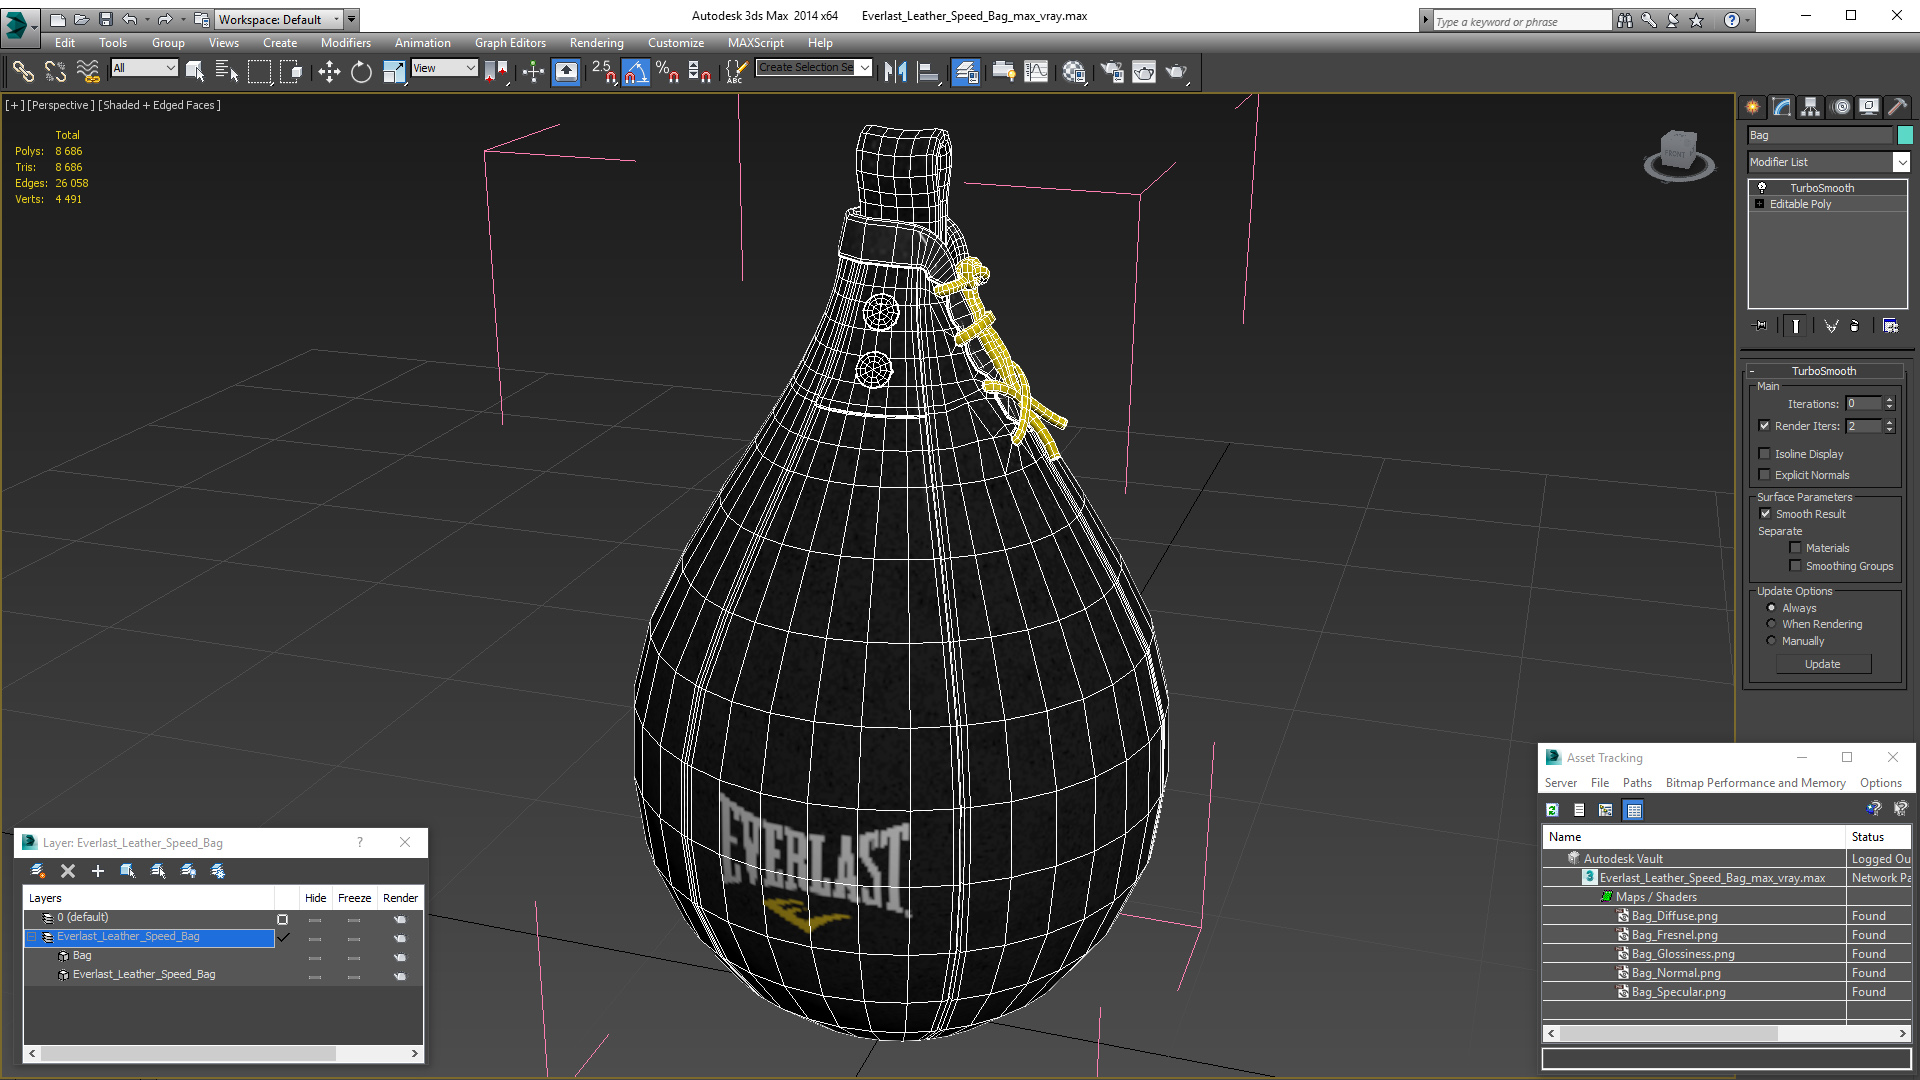
Task: Toggle the Percent Snap tool
Action: point(668,71)
